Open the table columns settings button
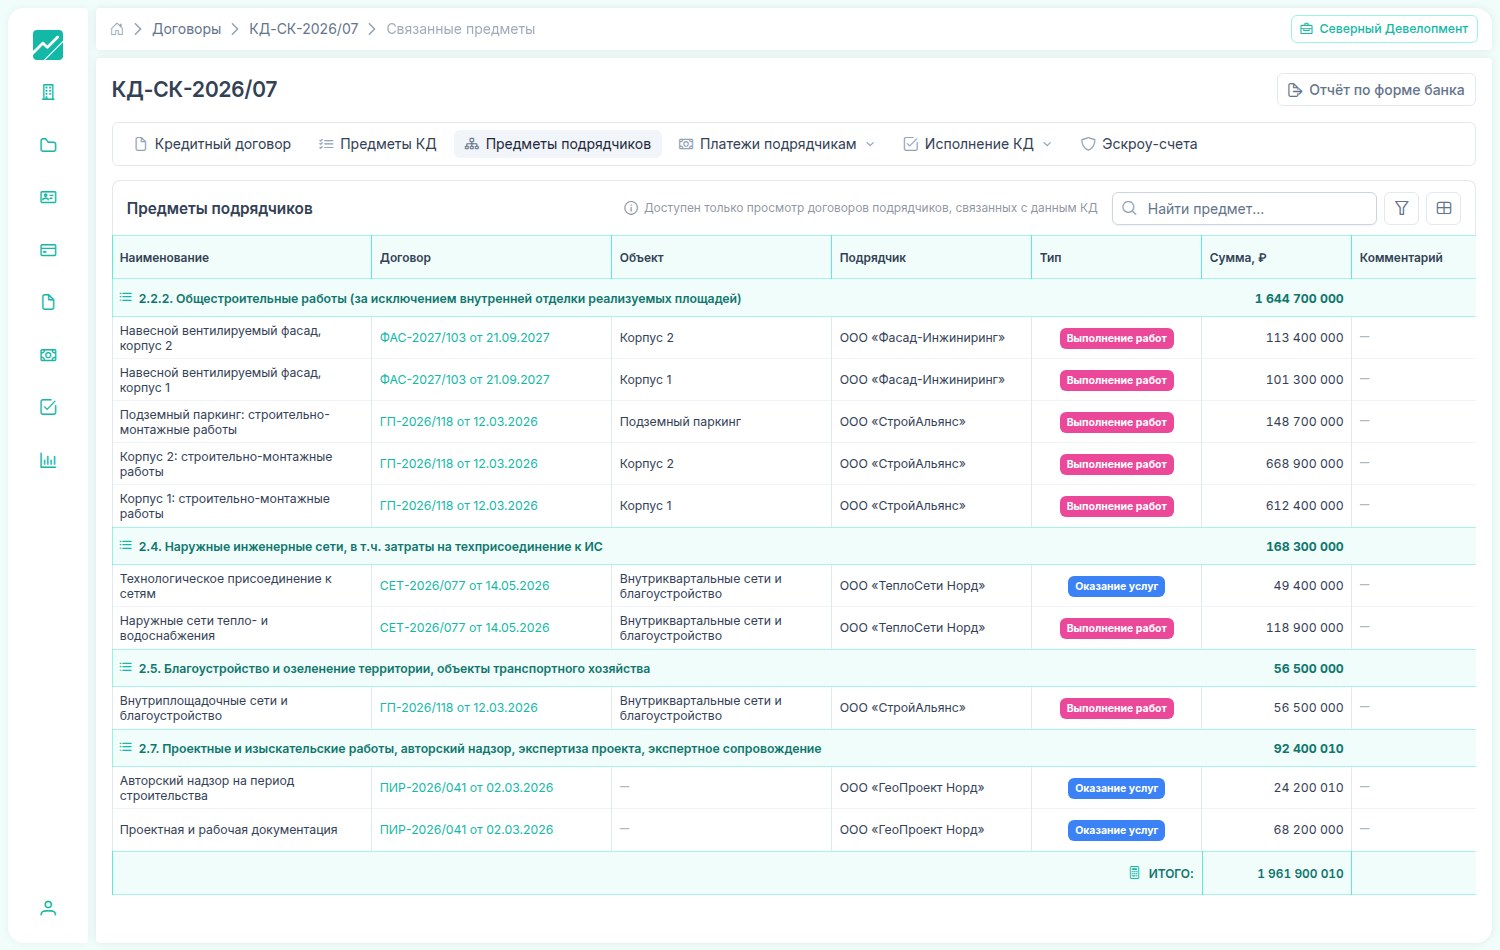Viewport: 1500px width, 950px height. tap(1444, 208)
